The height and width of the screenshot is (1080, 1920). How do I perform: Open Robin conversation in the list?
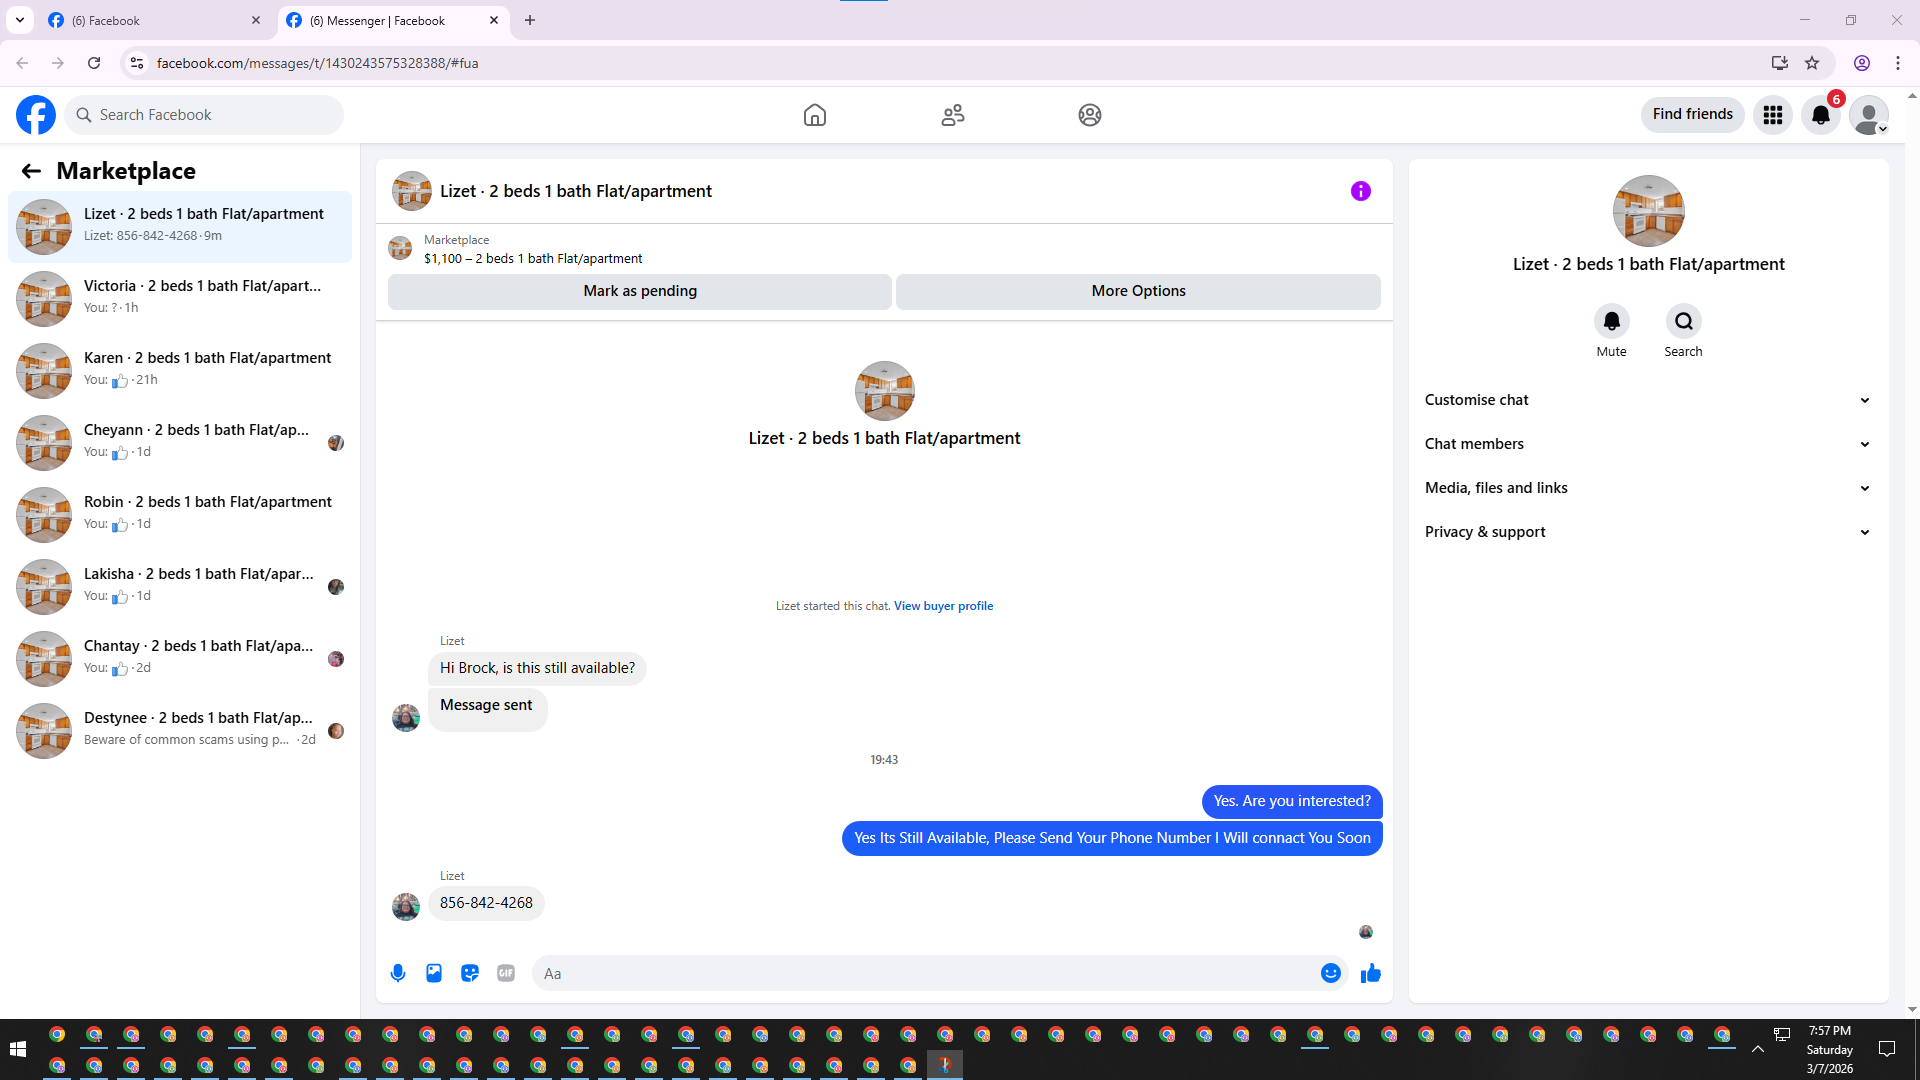click(x=180, y=515)
